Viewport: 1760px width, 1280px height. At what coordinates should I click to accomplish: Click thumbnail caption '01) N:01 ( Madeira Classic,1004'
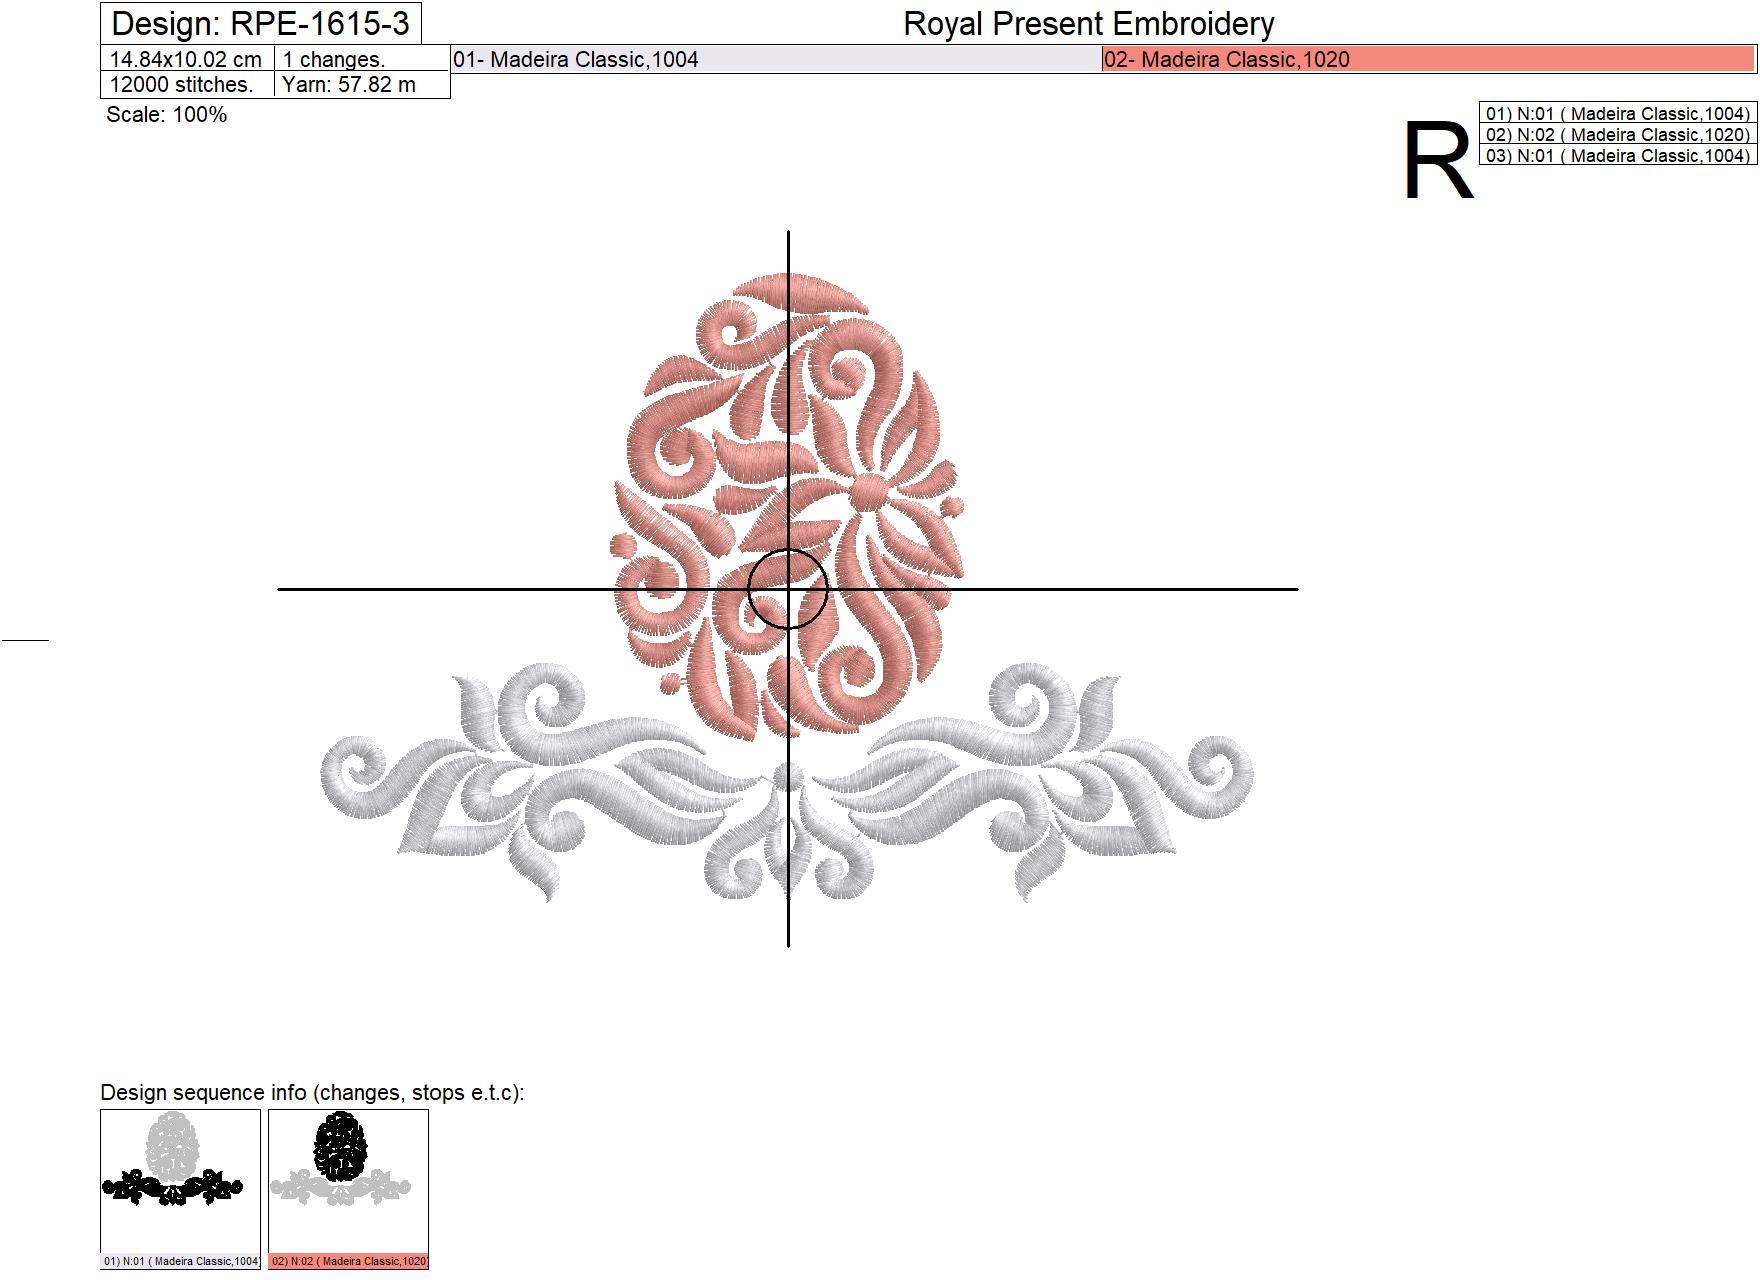(180, 1261)
